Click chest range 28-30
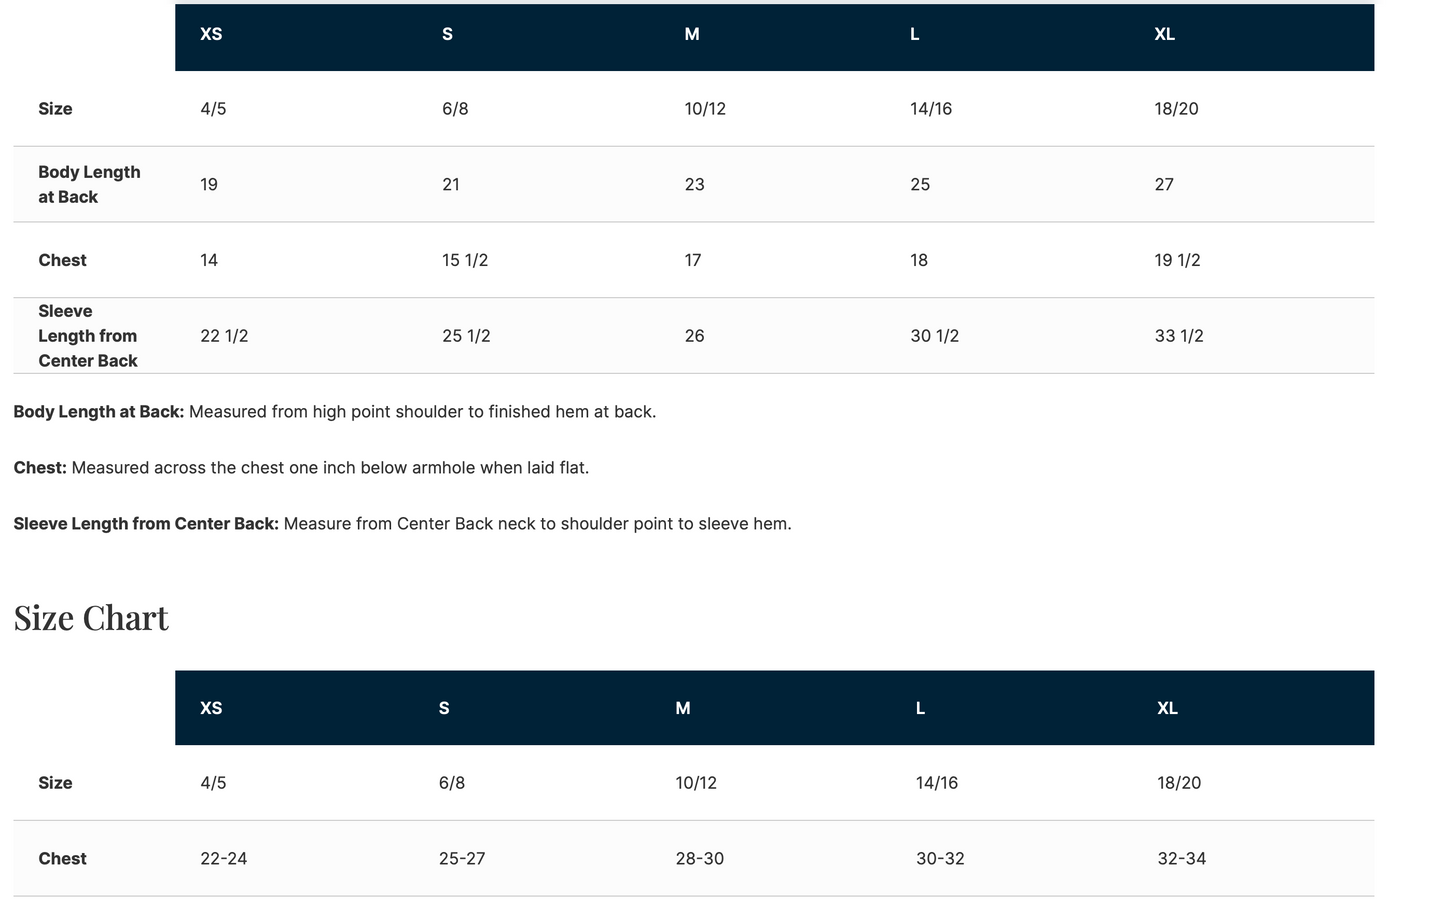 699,859
